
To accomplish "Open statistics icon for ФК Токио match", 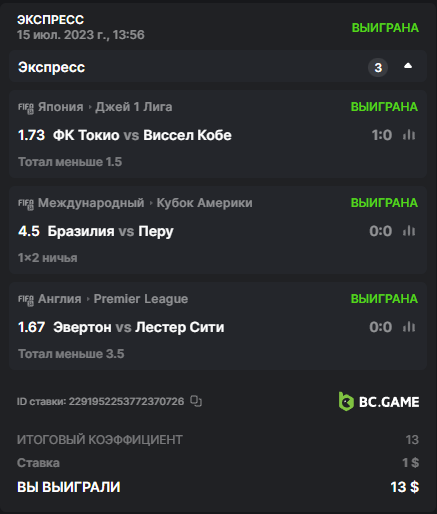I will pos(409,135).
